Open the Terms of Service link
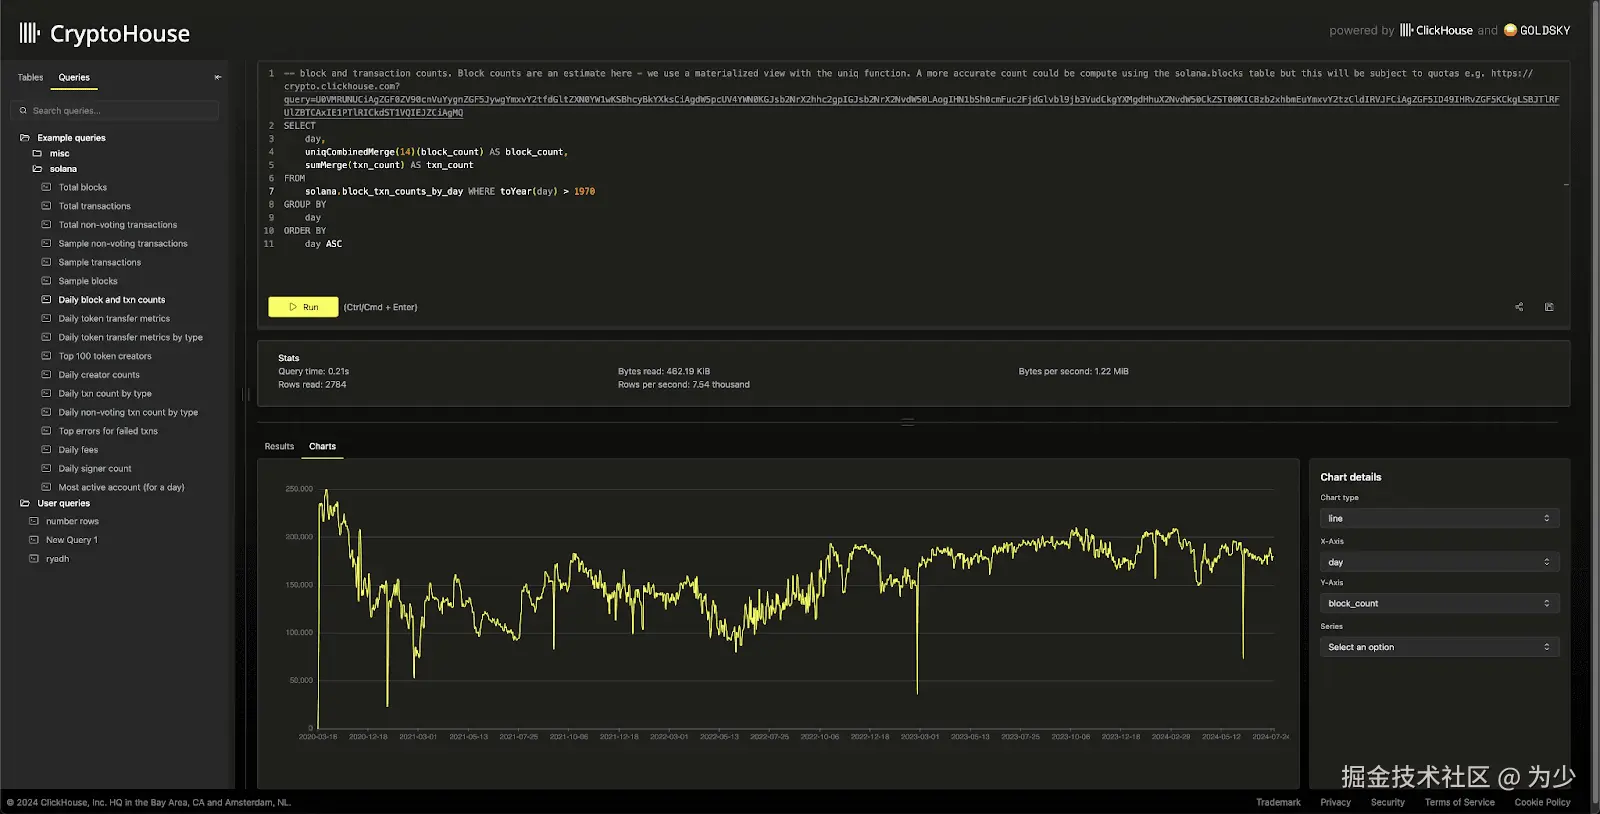This screenshot has height=814, width=1600. tap(1459, 802)
